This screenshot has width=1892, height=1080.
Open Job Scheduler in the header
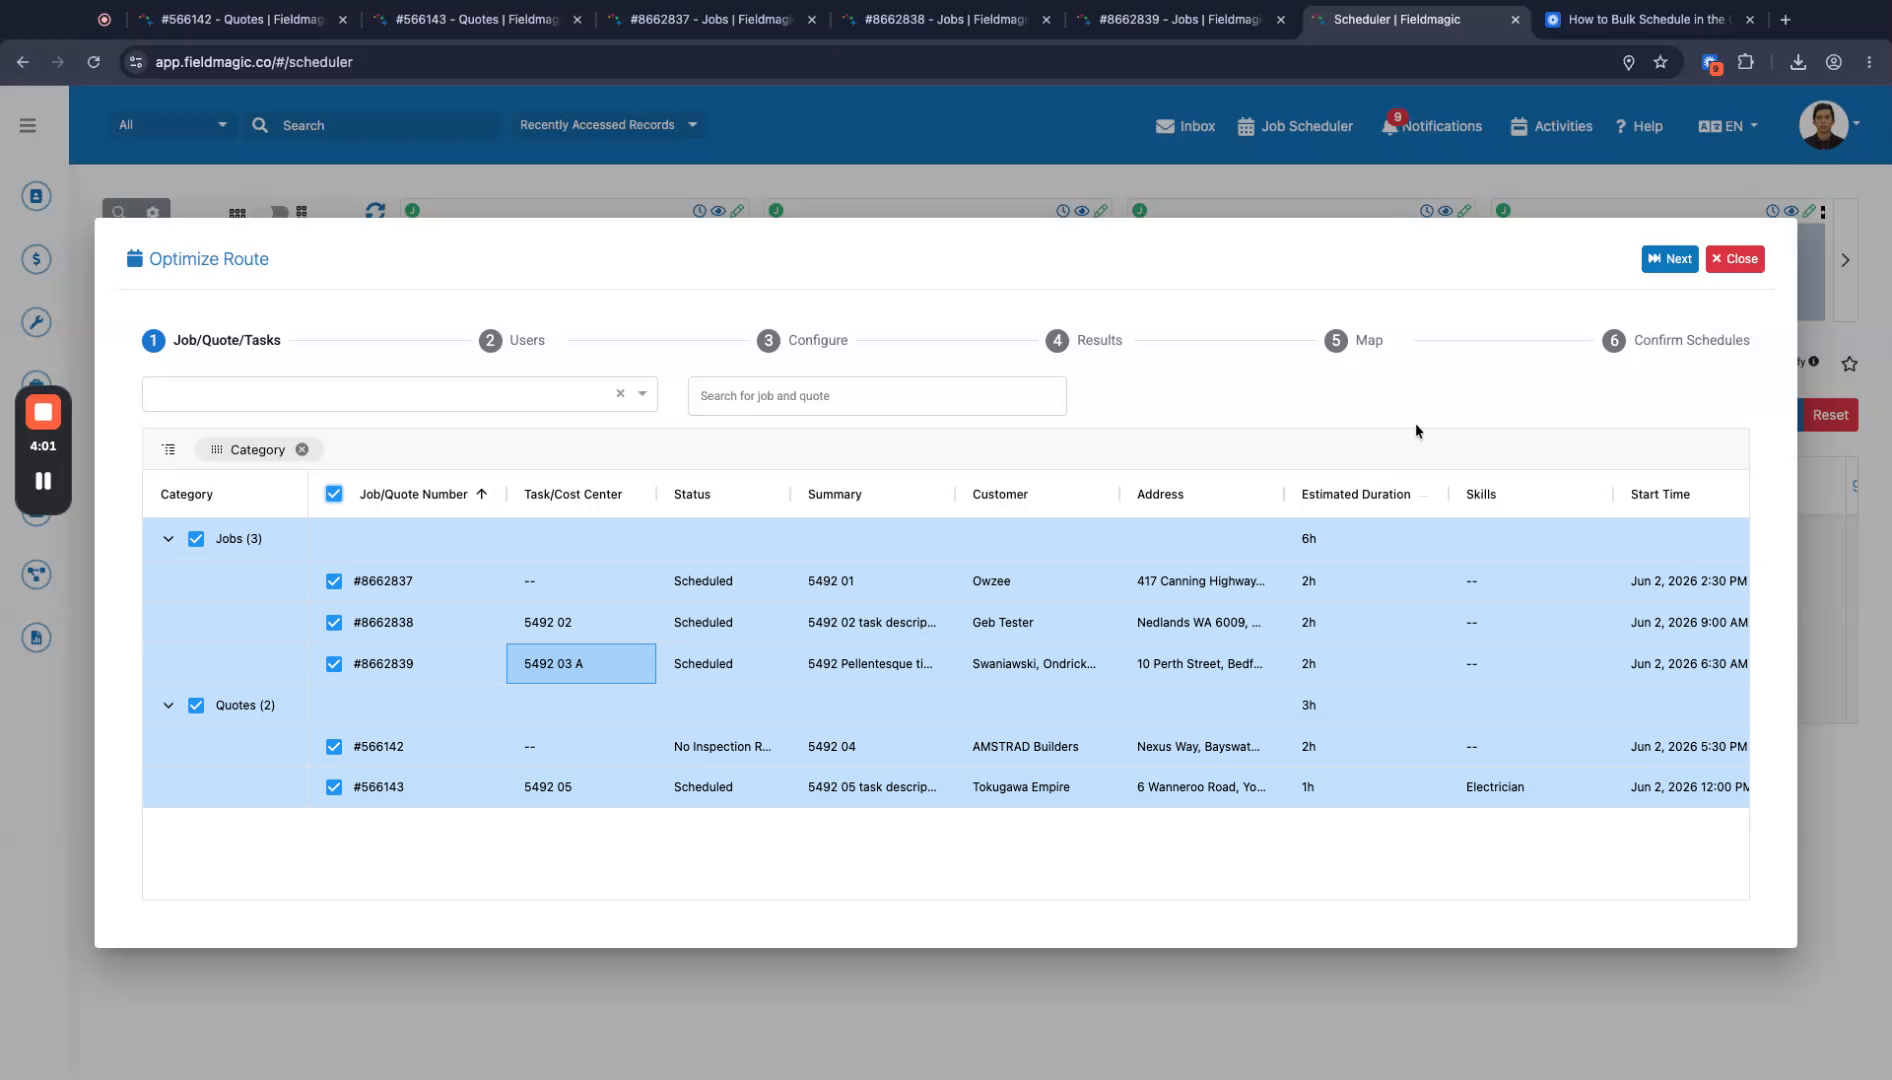[x=1295, y=126]
